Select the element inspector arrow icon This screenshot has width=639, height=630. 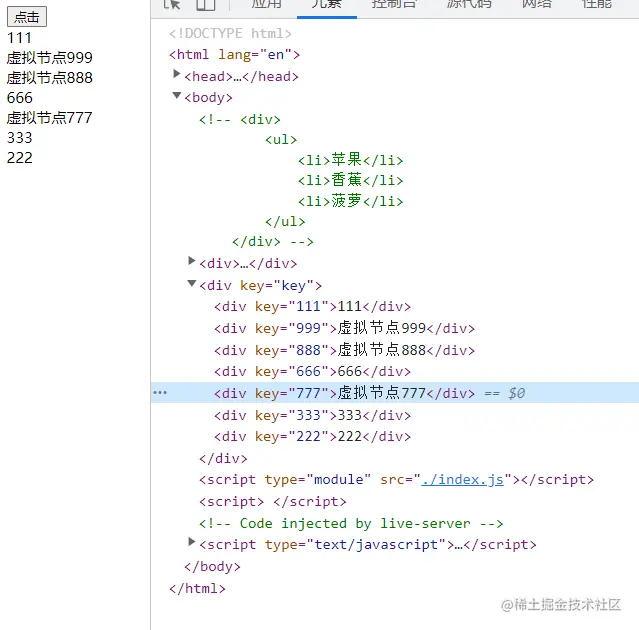pyautogui.click(x=172, y=4)
